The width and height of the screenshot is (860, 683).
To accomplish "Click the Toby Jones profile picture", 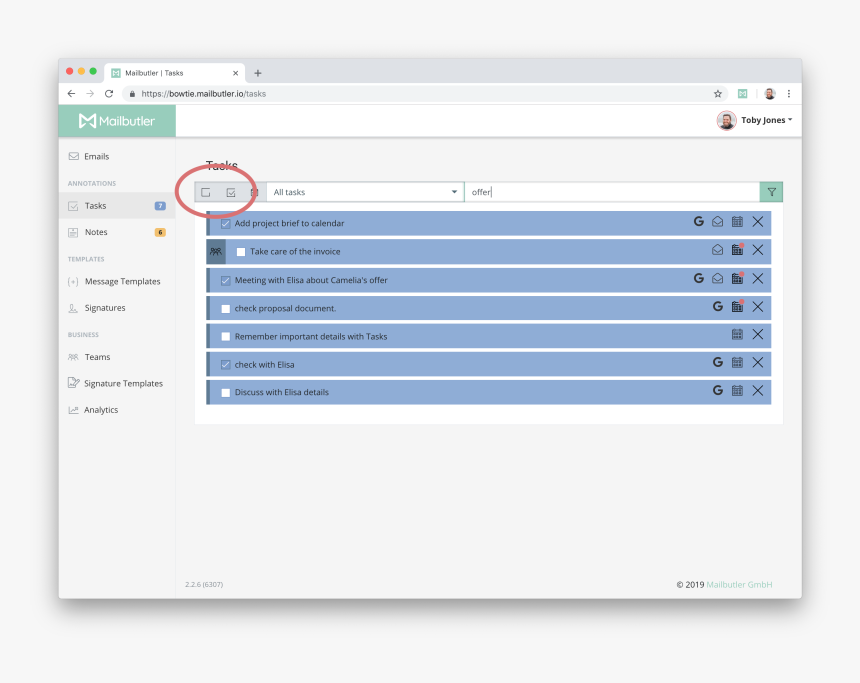I will (x=727, y=120).
